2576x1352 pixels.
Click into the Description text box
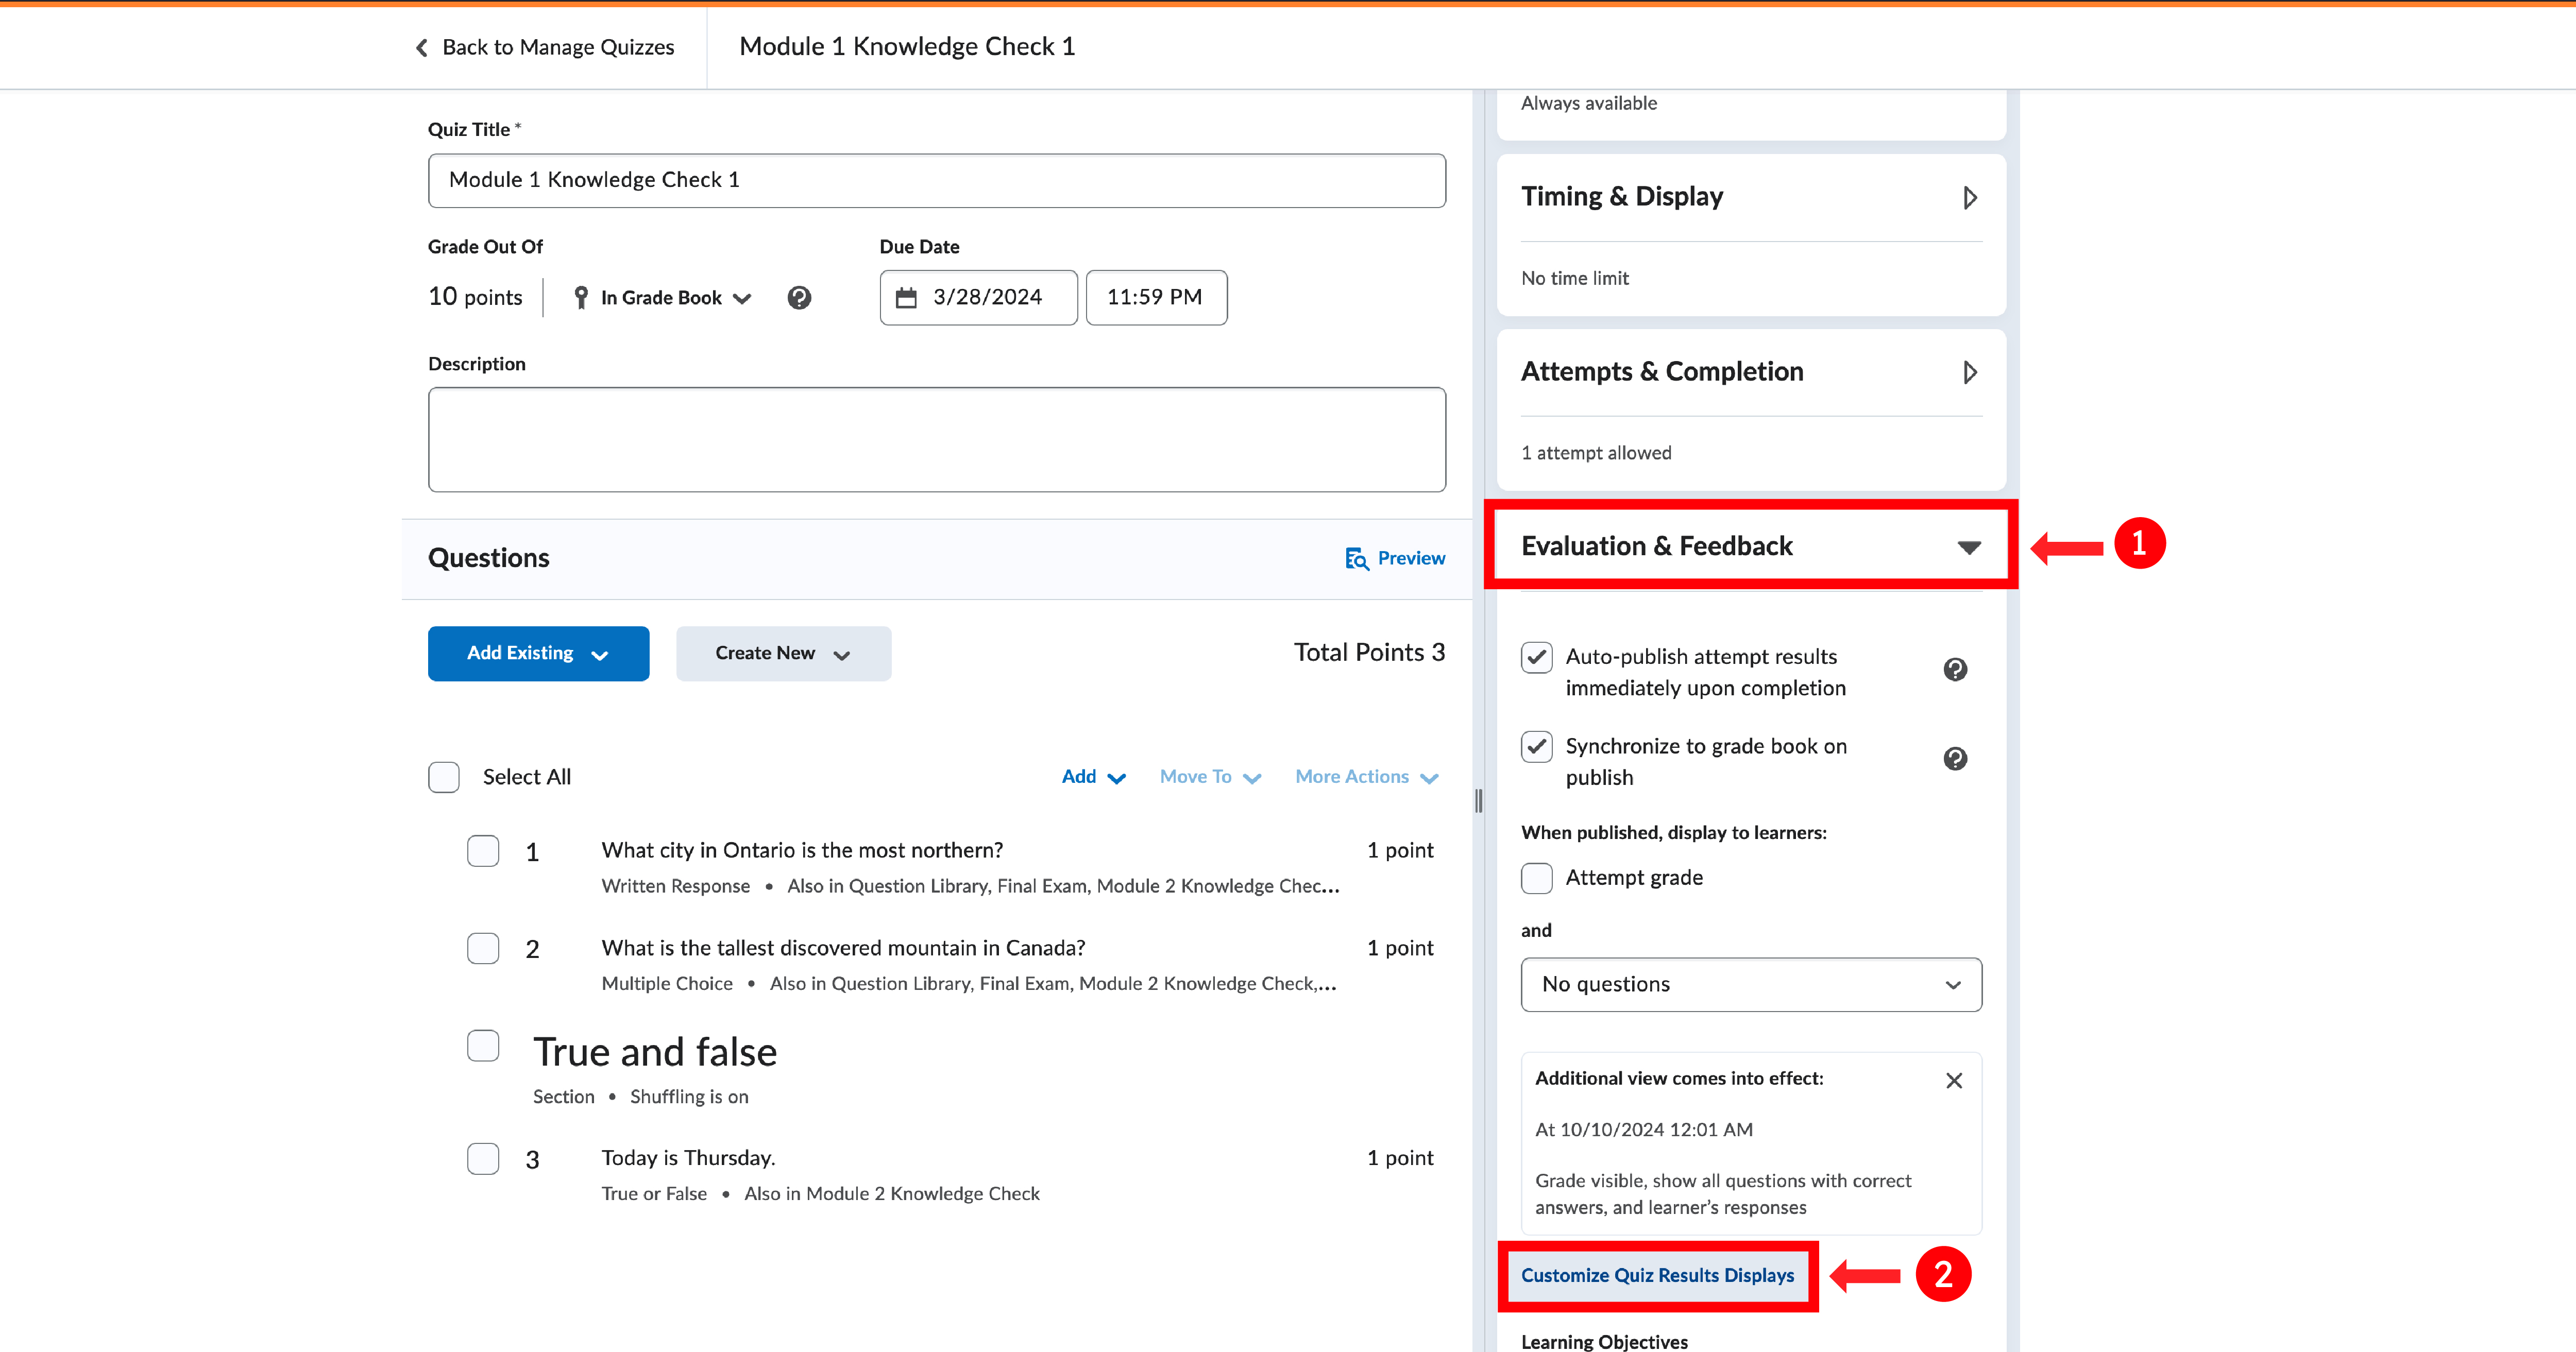936,440
